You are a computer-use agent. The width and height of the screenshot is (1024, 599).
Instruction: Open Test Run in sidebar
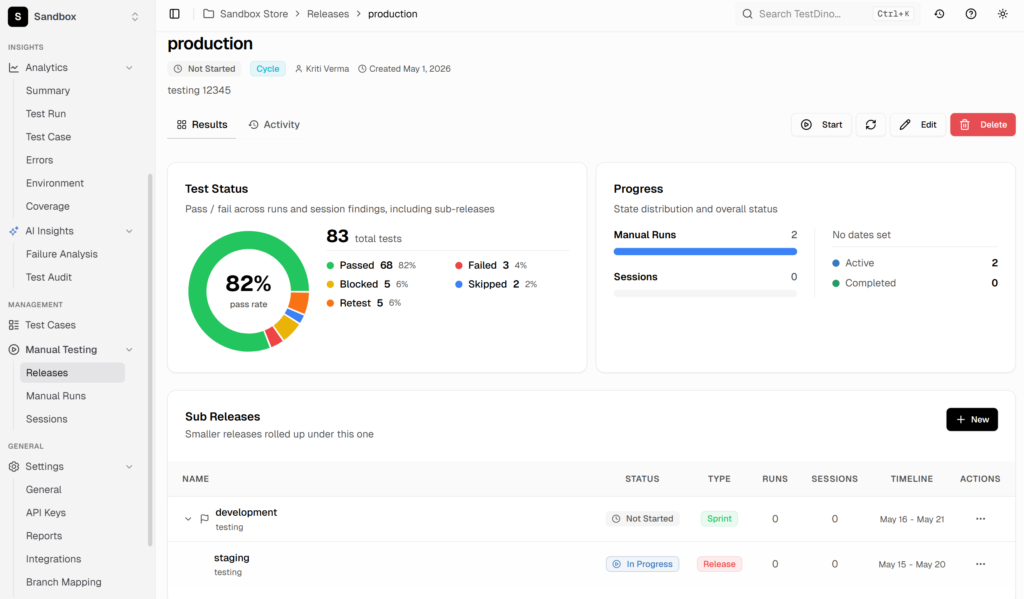click(x=46, y=114)
